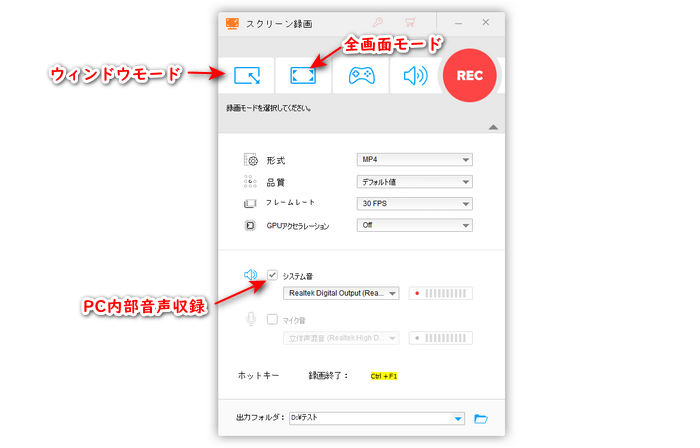Minimize the スクリーン録画 window

[458, 23]
